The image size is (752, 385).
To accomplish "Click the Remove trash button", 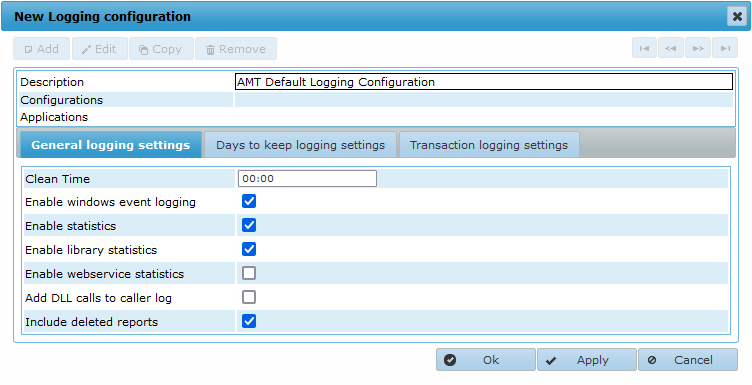I will 236,49.
